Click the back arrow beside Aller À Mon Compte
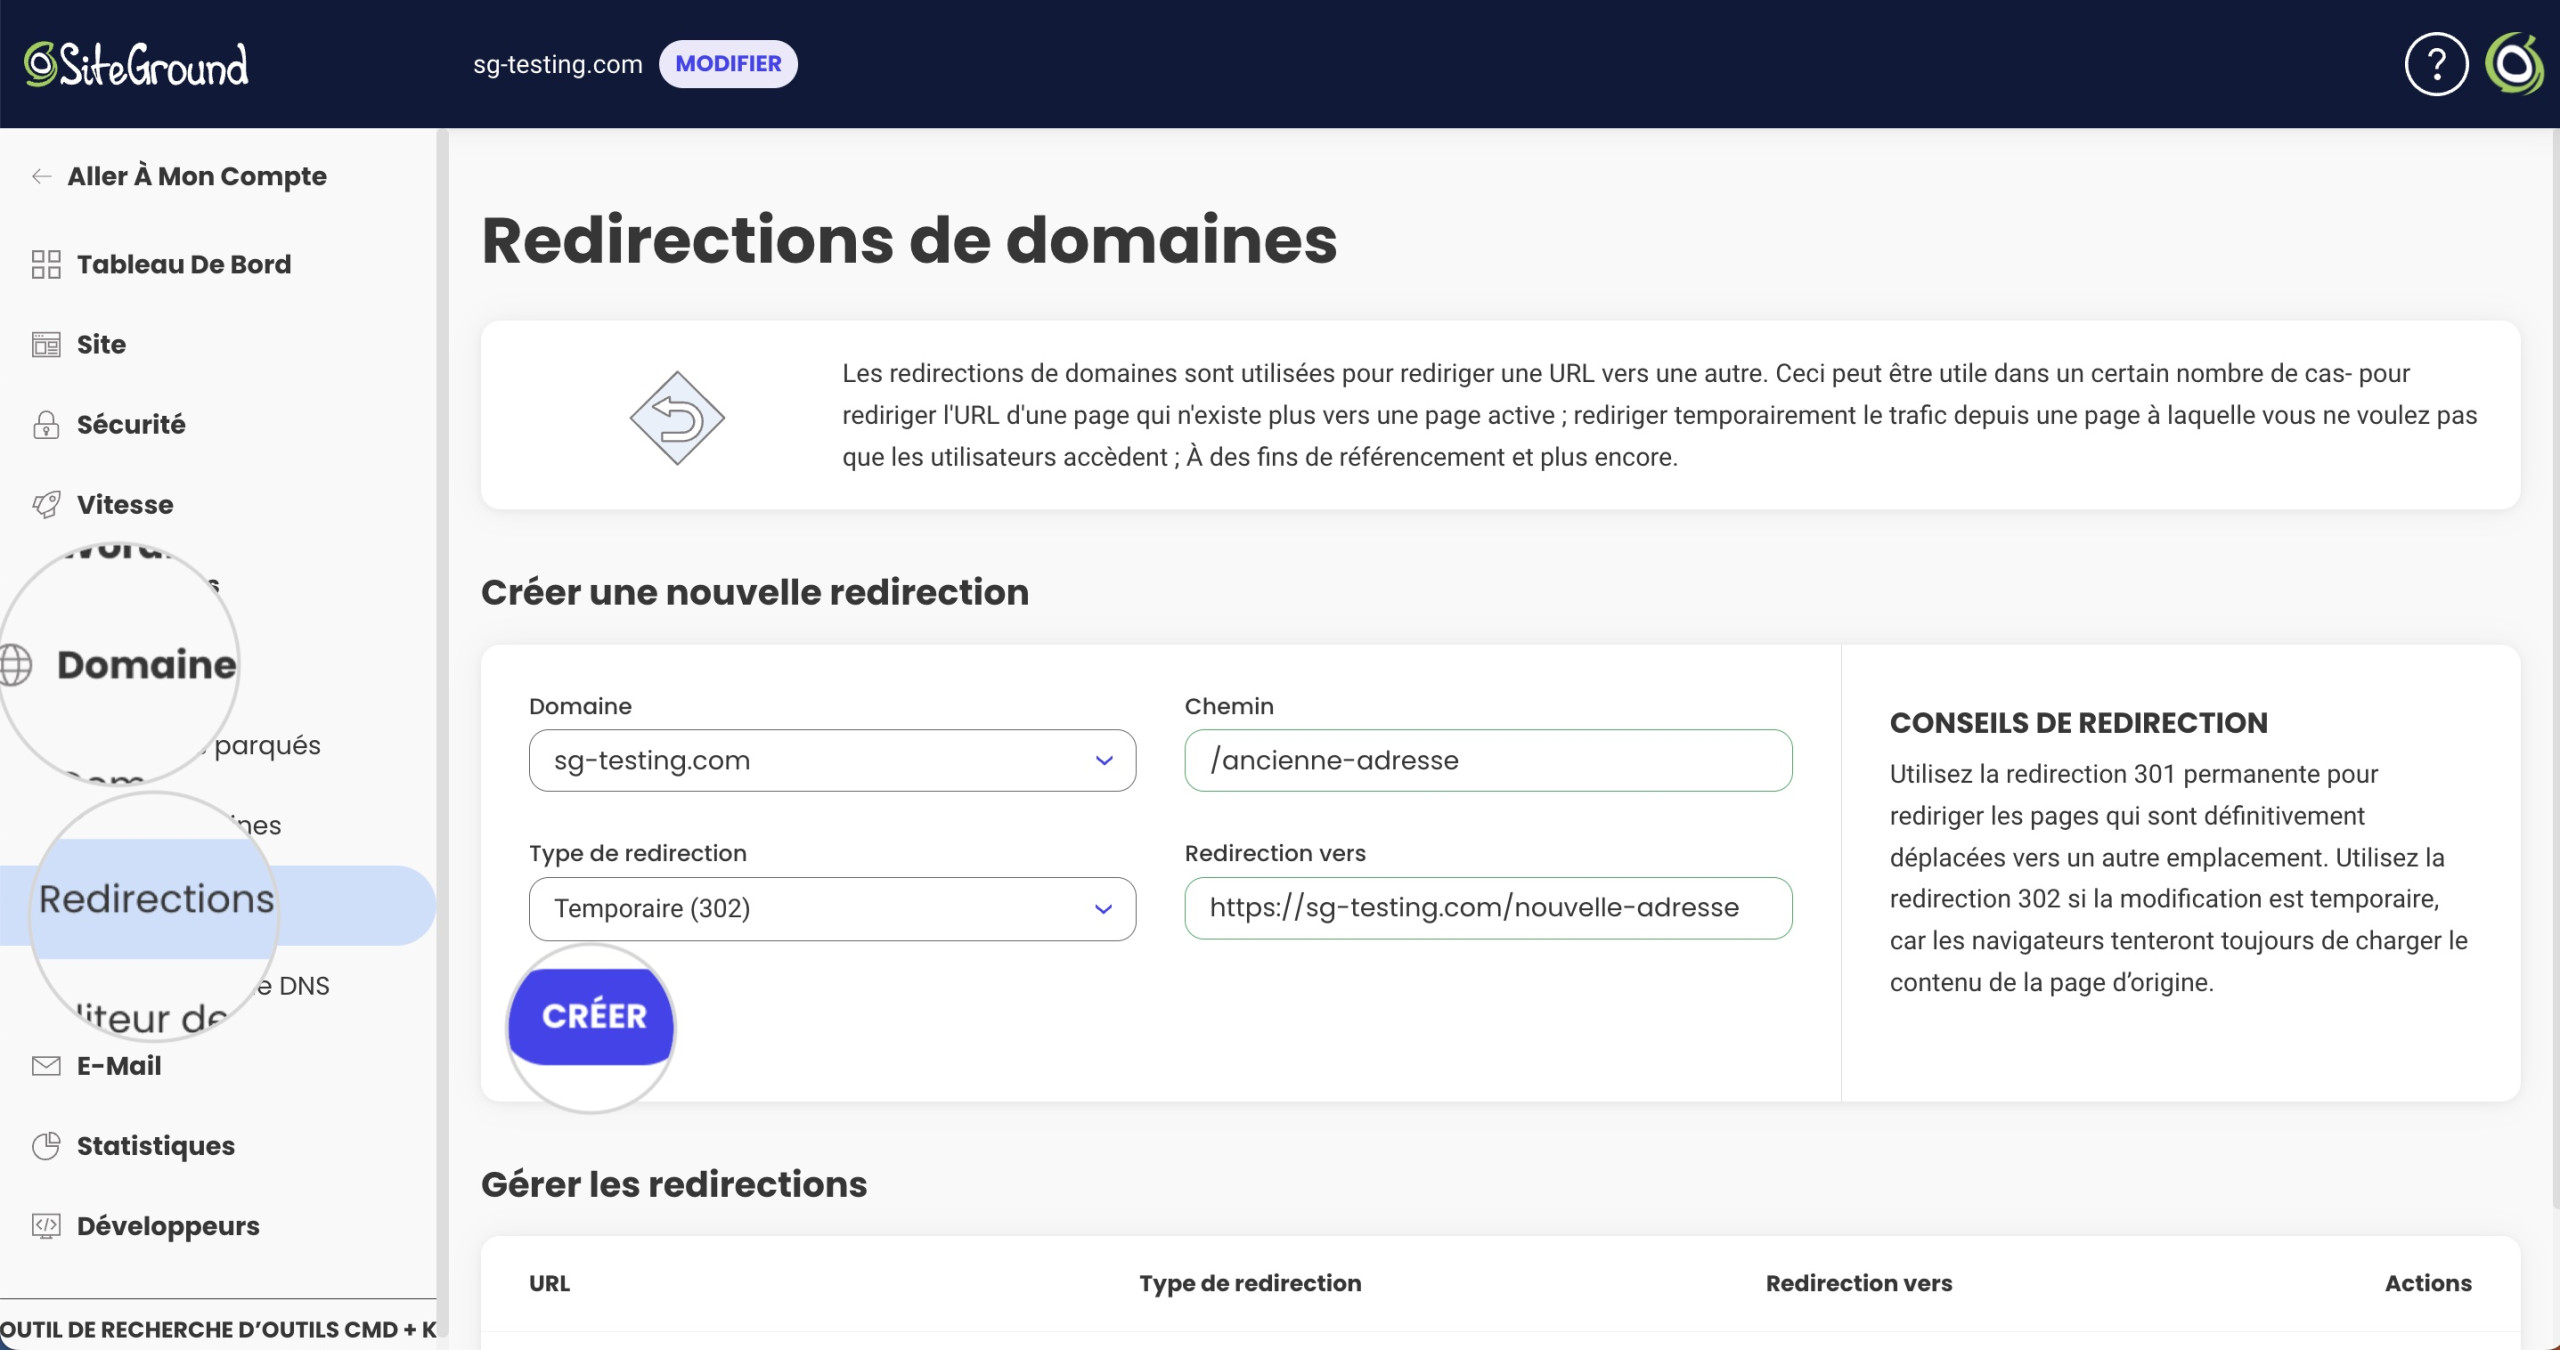2560x1350 pixels. click(x=41, y=177)
